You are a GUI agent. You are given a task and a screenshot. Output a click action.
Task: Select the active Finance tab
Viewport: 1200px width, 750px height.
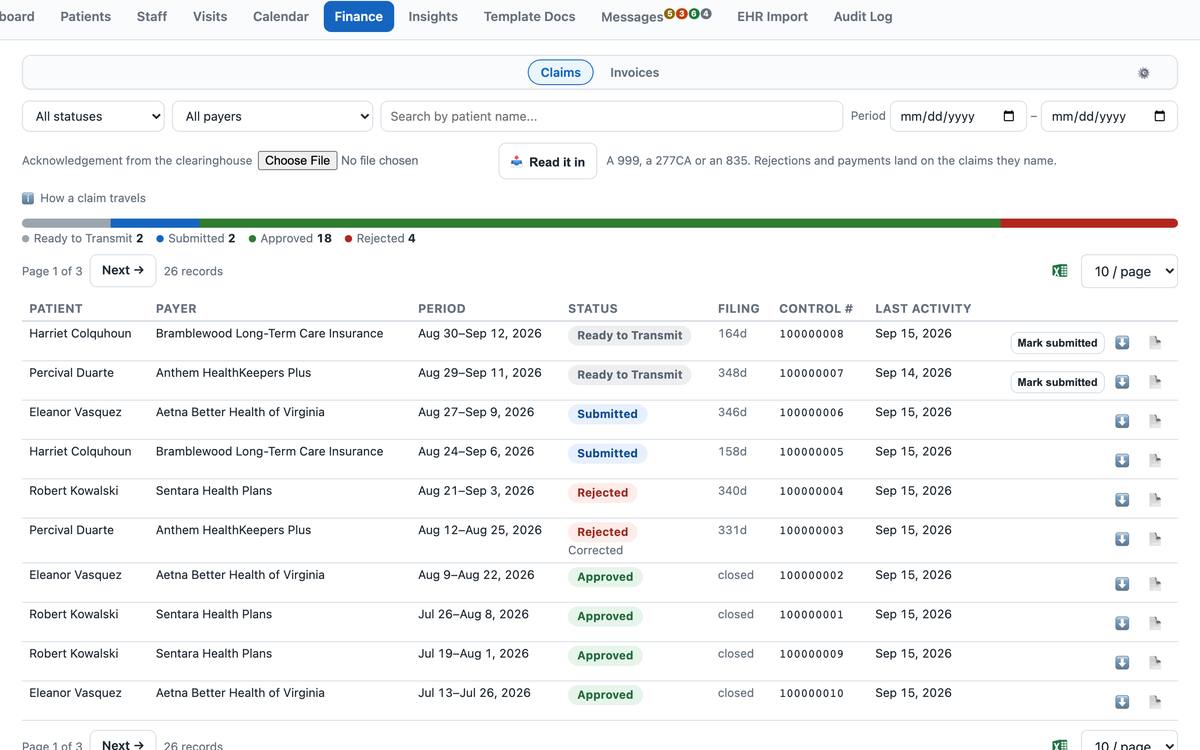click(x=359, y=16)
